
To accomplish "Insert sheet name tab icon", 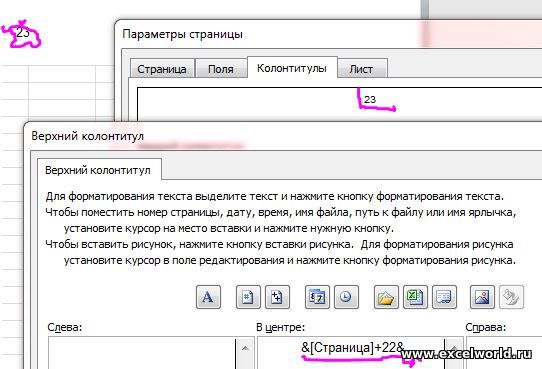I will click(x=445, y=297).
